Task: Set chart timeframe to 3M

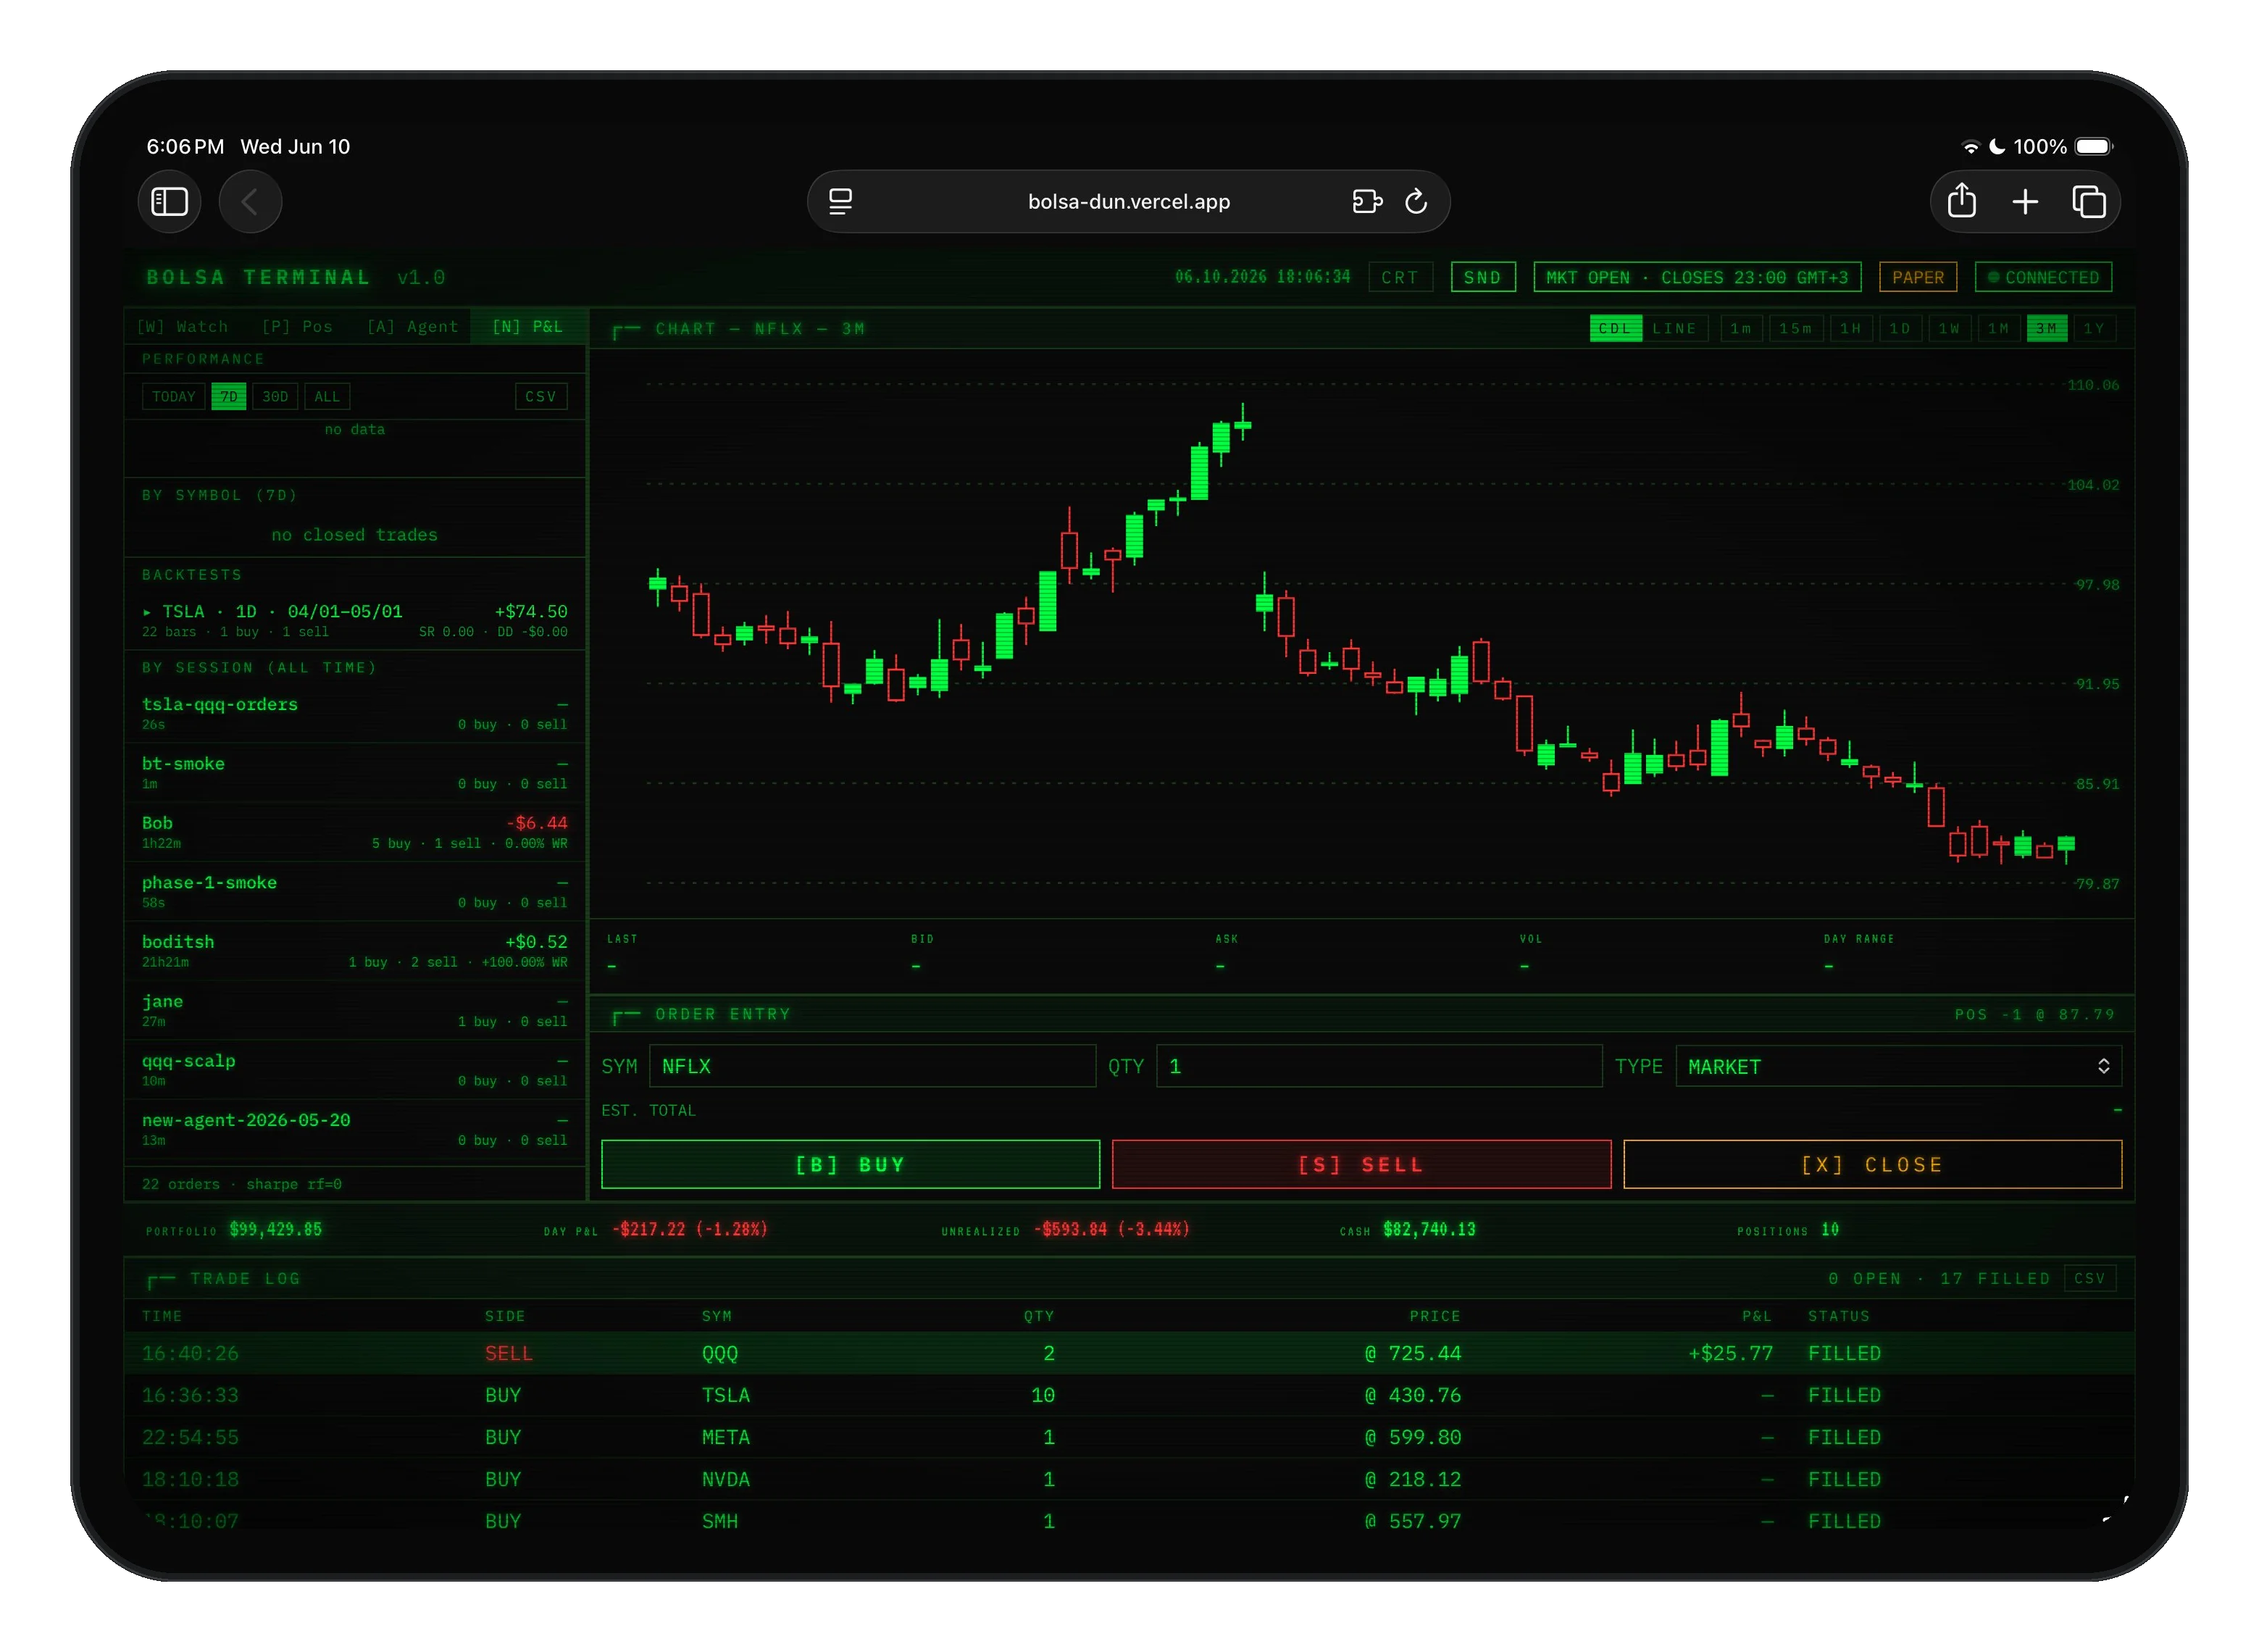Action: [2047, 329]
